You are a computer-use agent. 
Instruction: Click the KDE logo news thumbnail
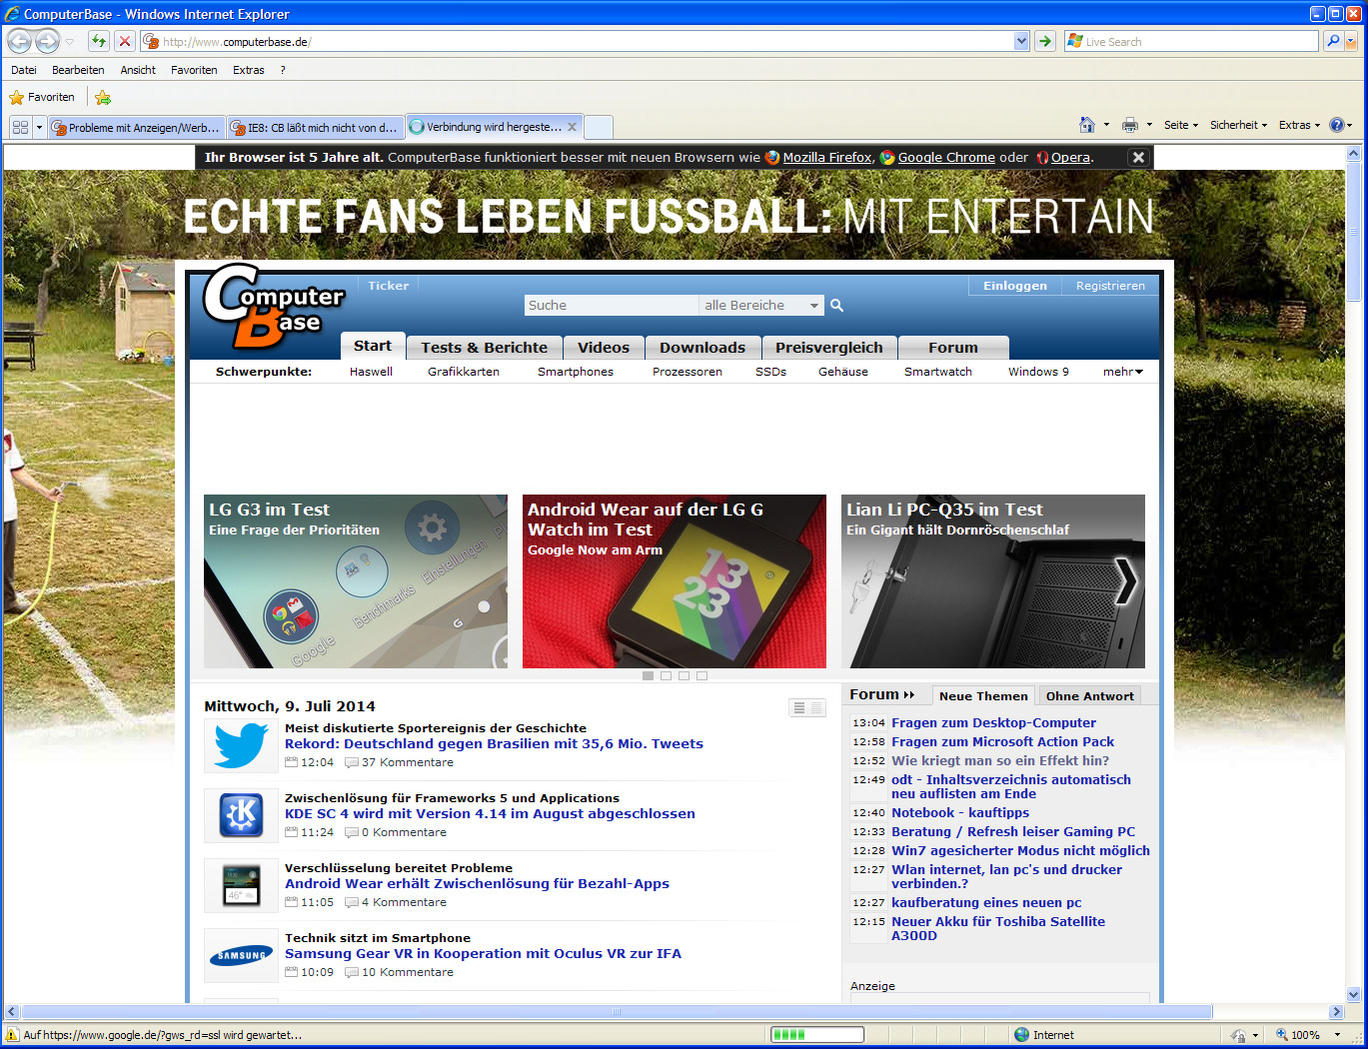[x=241, y=815]
